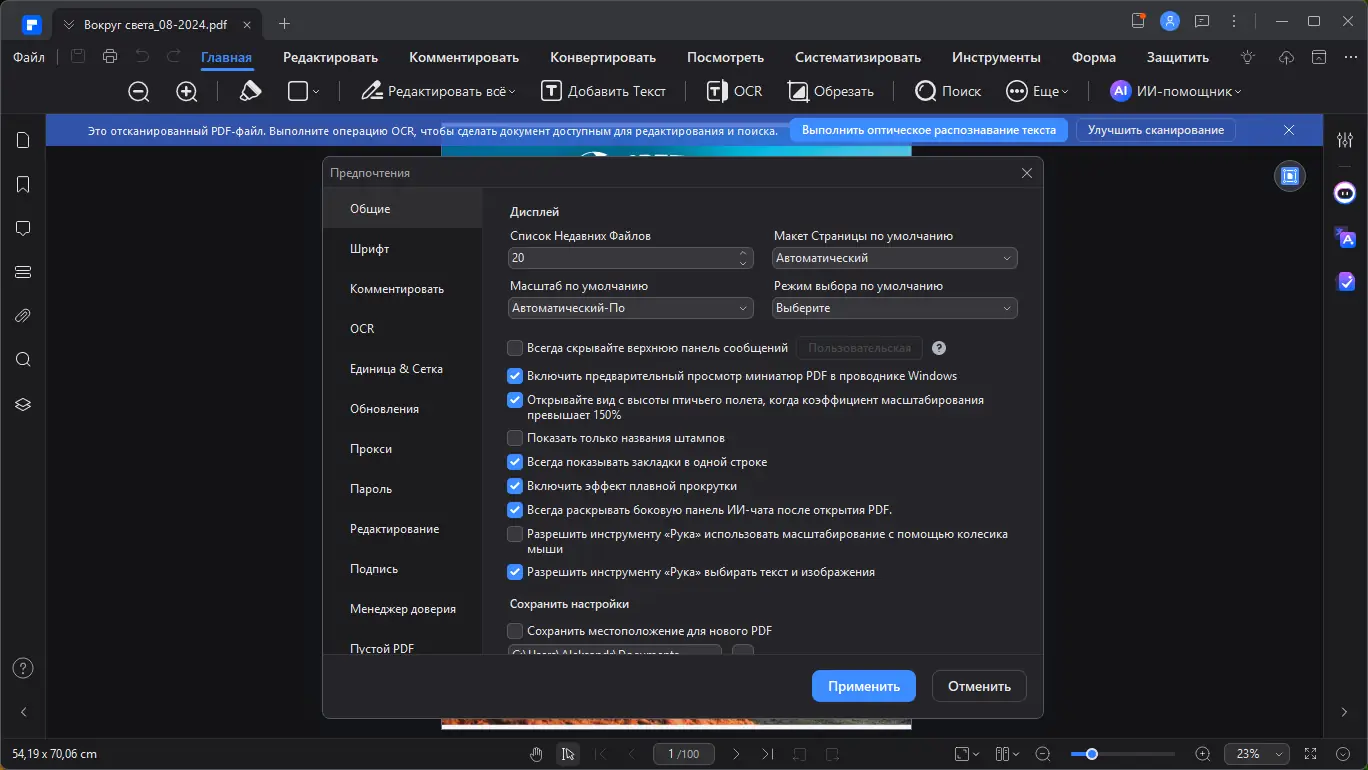Open the layers panel in left sidebar

23,404
